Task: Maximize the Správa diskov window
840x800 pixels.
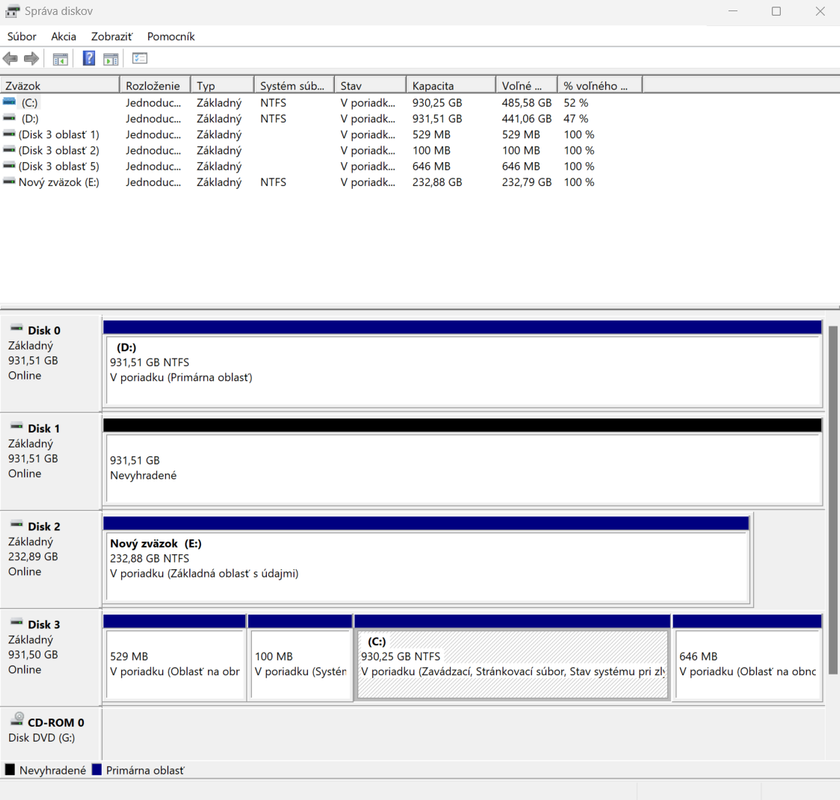Action: [776, 11]
